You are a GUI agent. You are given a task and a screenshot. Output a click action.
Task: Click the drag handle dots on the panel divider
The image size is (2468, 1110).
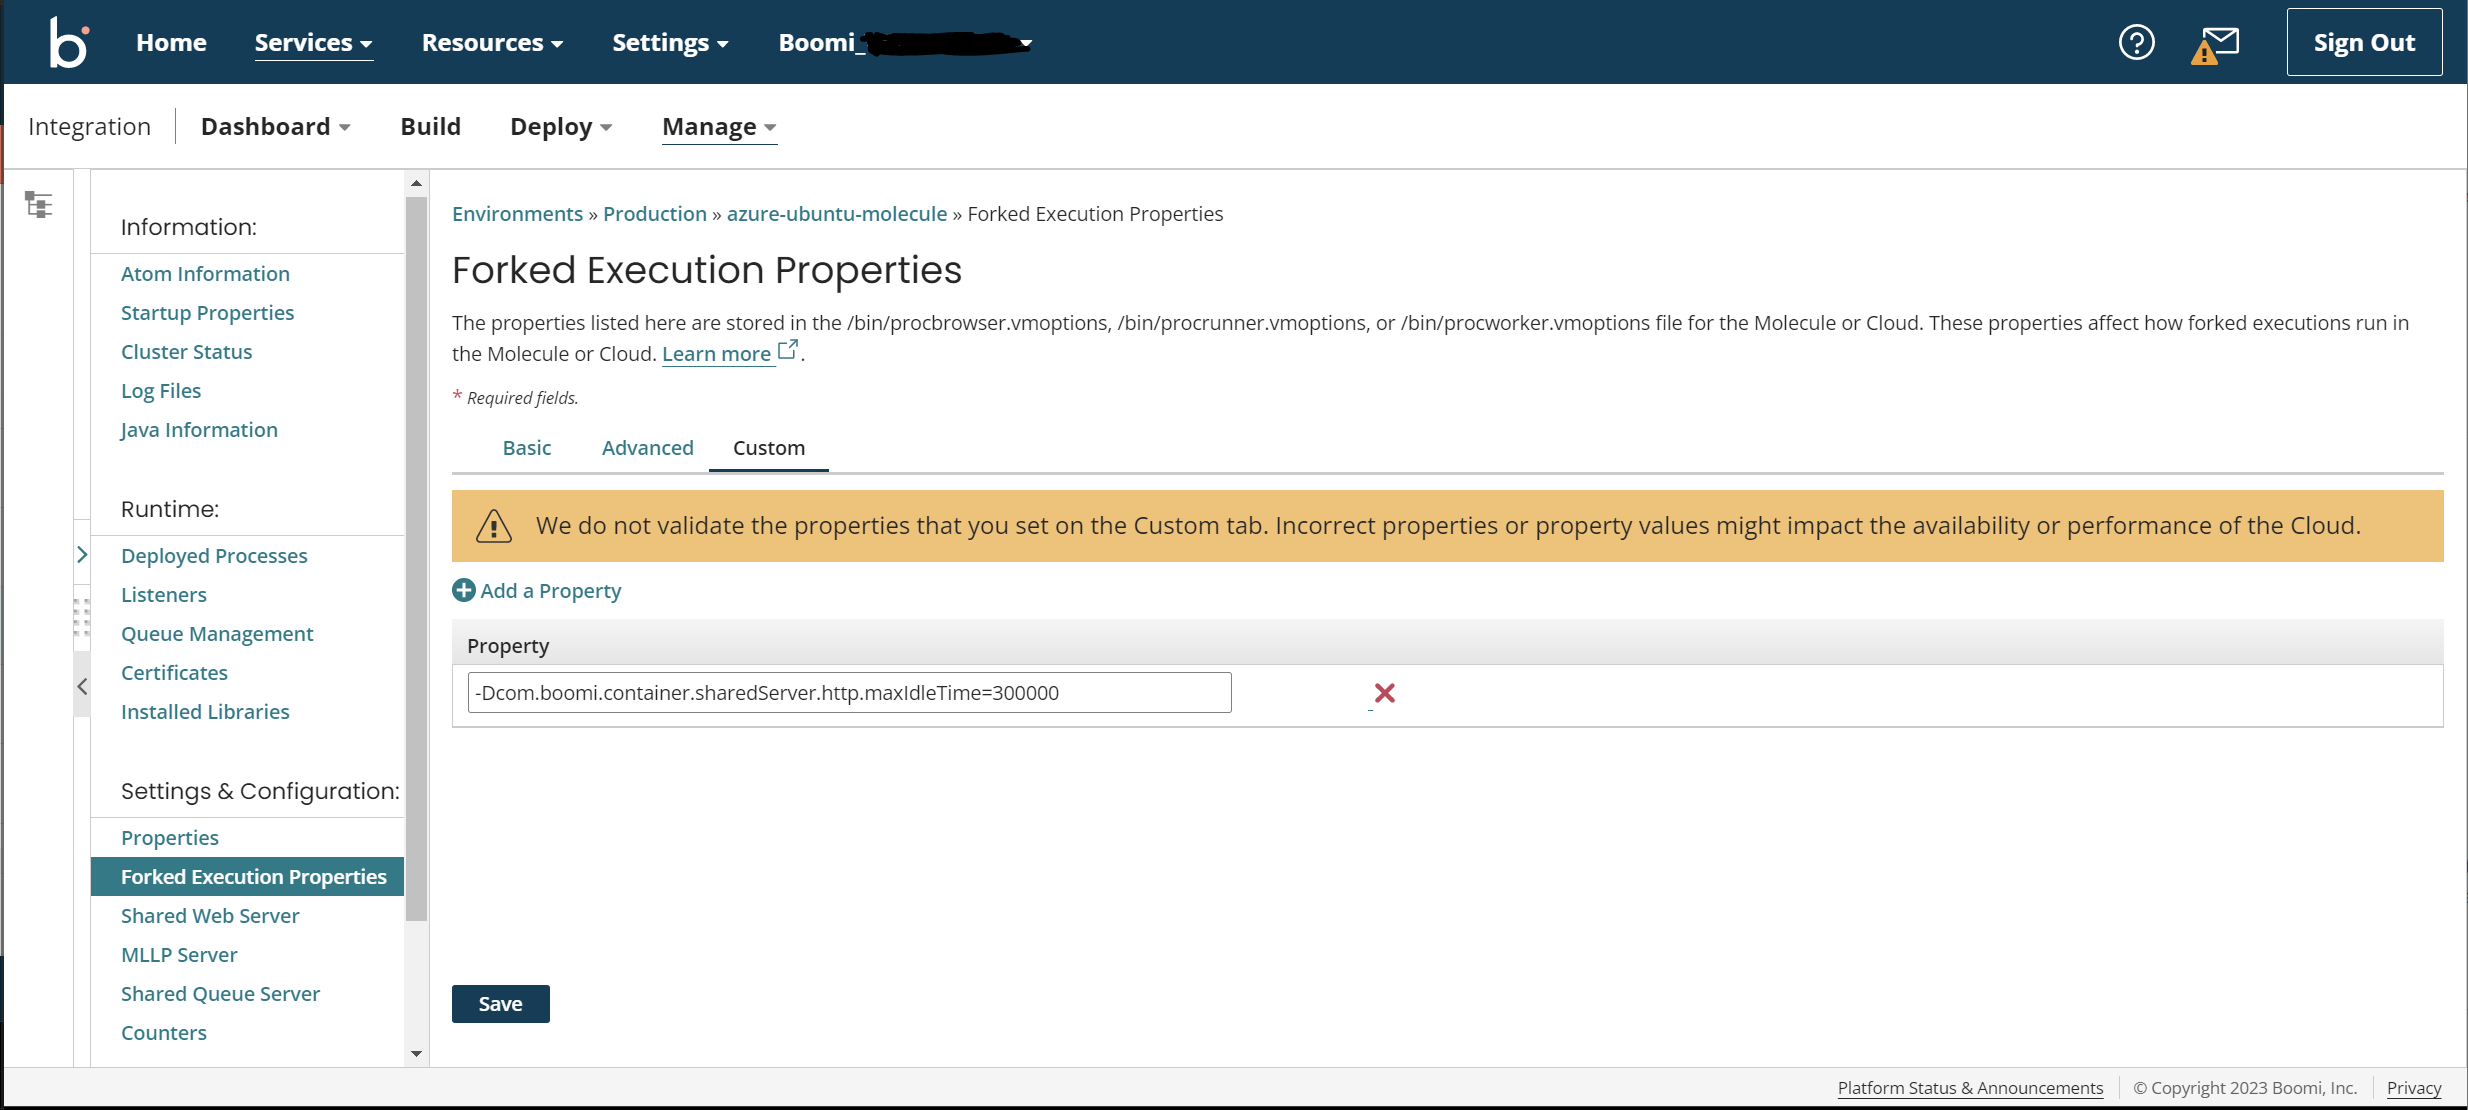click(x=82, y=617)
